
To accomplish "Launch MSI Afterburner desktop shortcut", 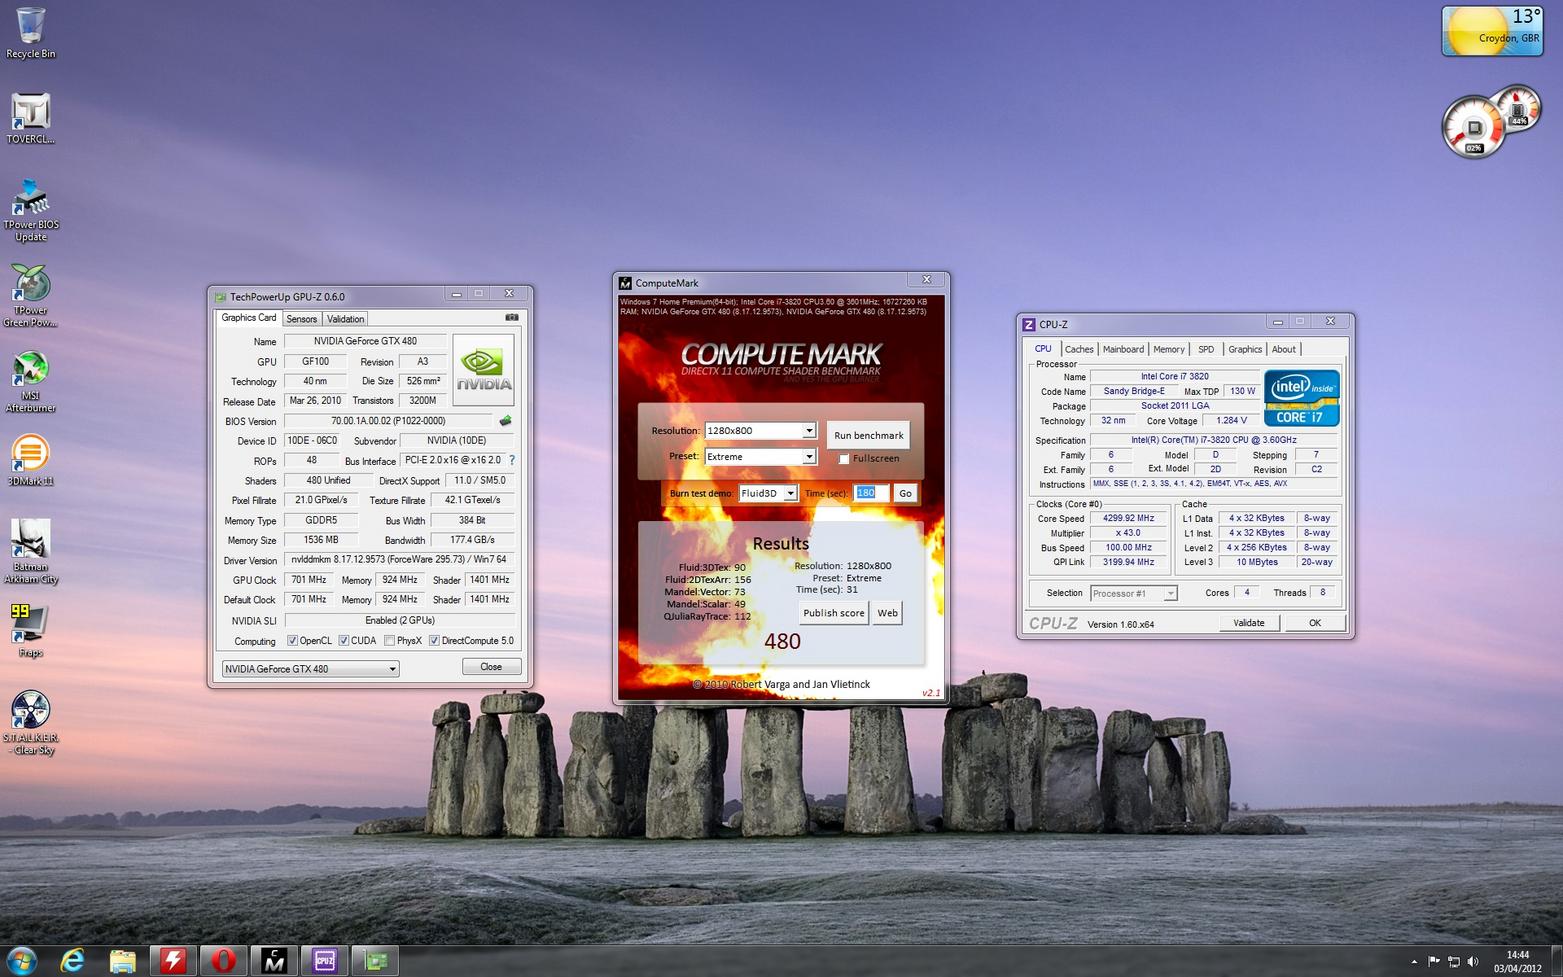I will 31,381.
